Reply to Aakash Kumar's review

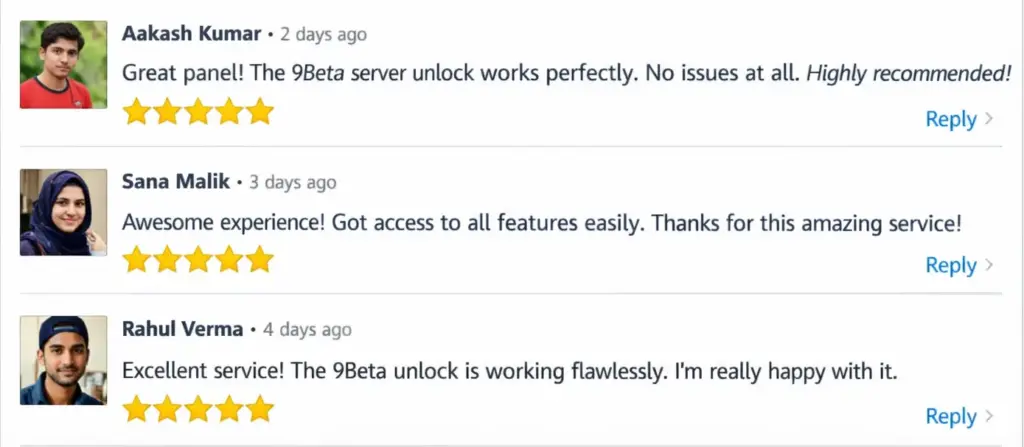pyautogui.click(x=950, y=119)
